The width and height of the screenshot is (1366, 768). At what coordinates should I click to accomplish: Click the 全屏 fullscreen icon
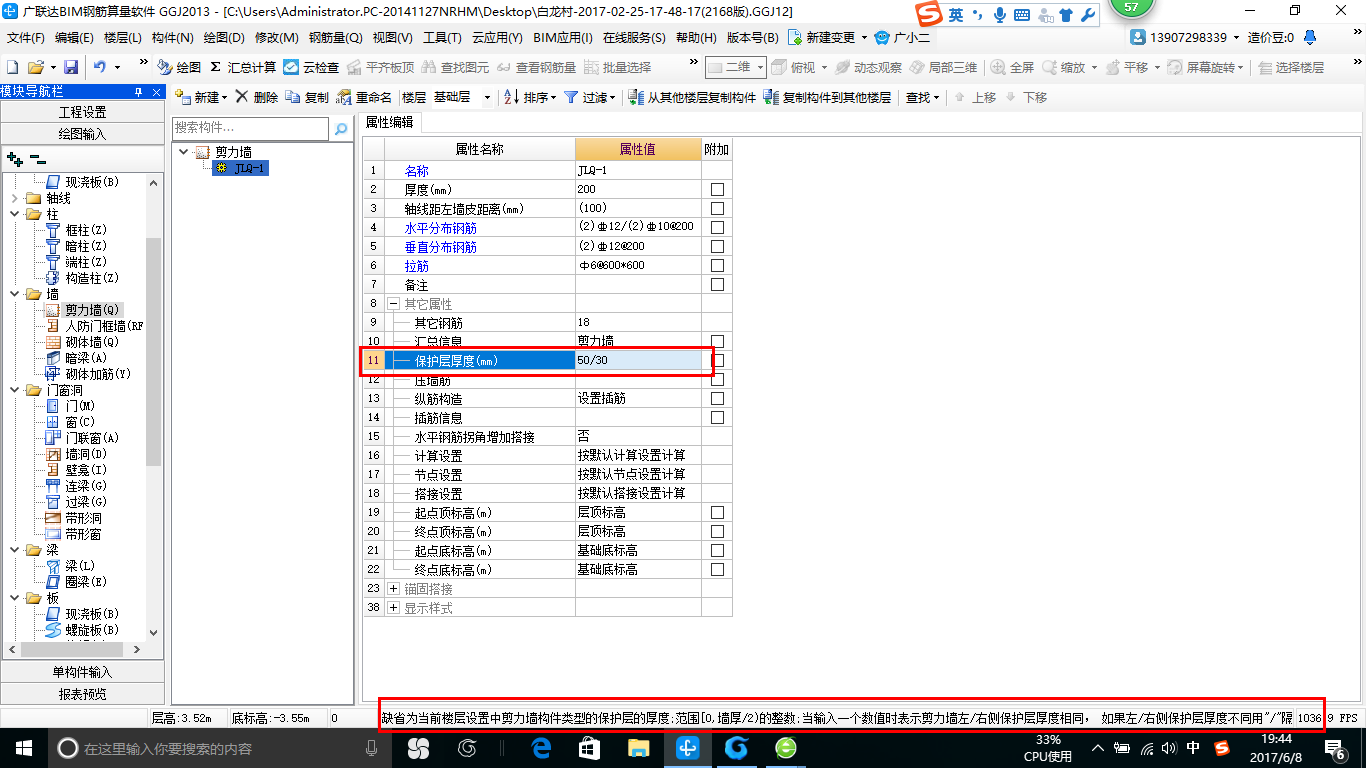1013,67
